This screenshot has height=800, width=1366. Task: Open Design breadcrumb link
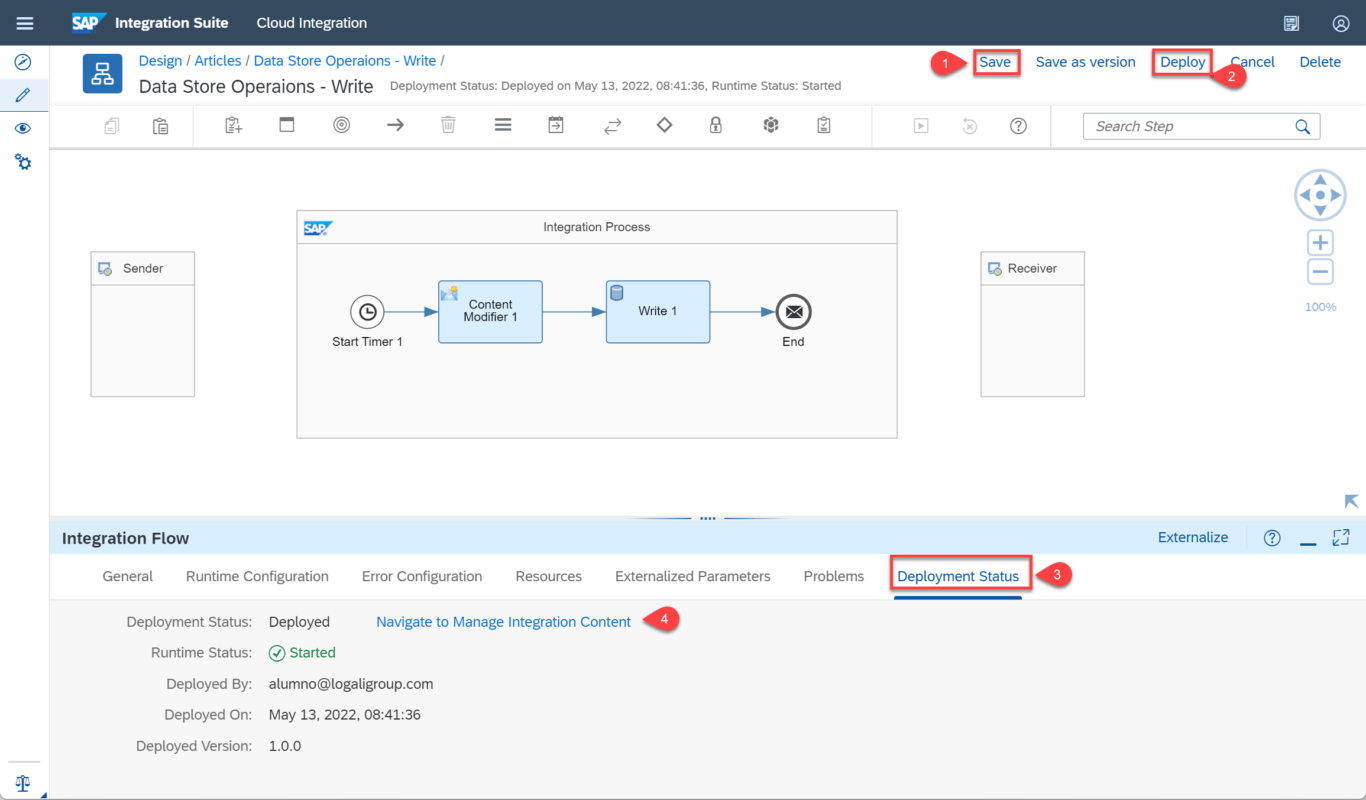(x=160, y=61)
